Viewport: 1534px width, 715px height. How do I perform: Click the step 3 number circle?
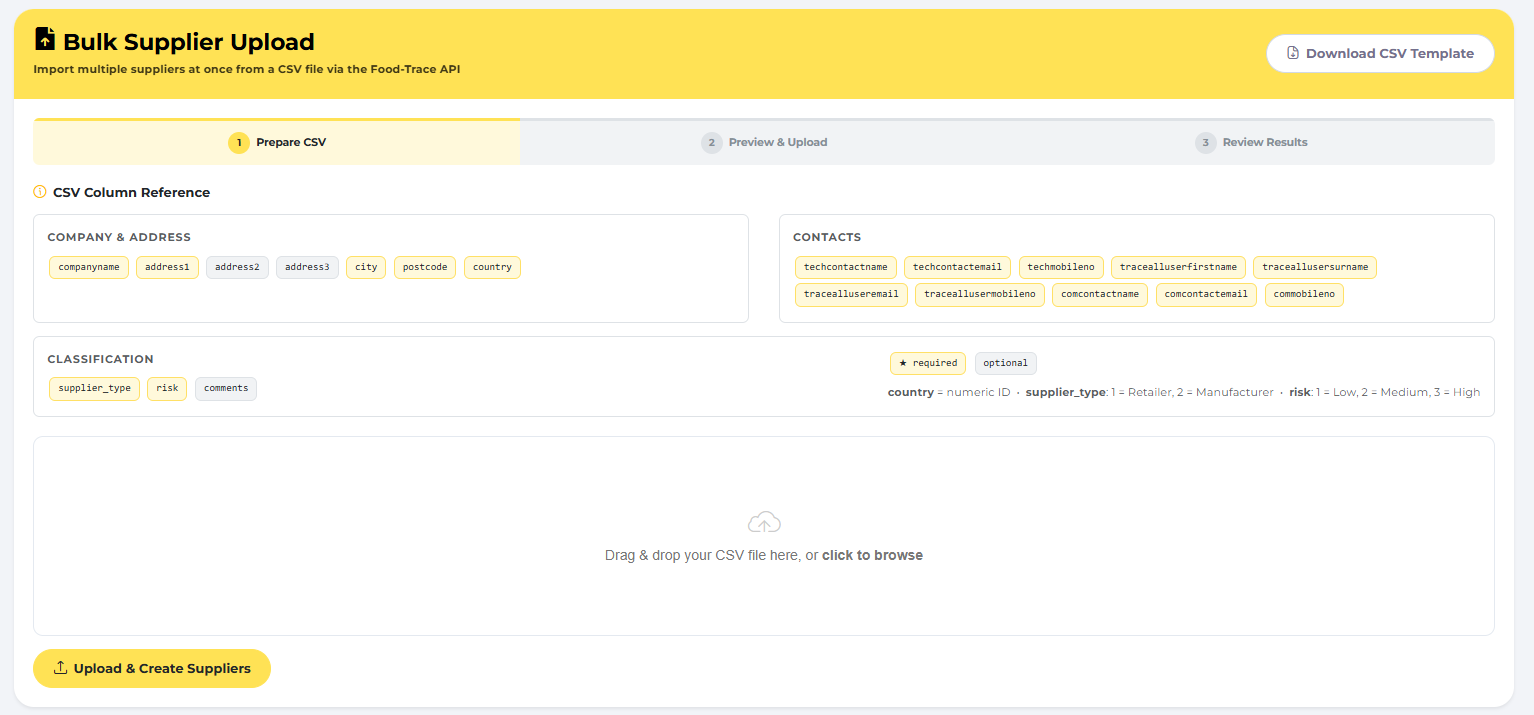click(1205, 143)
